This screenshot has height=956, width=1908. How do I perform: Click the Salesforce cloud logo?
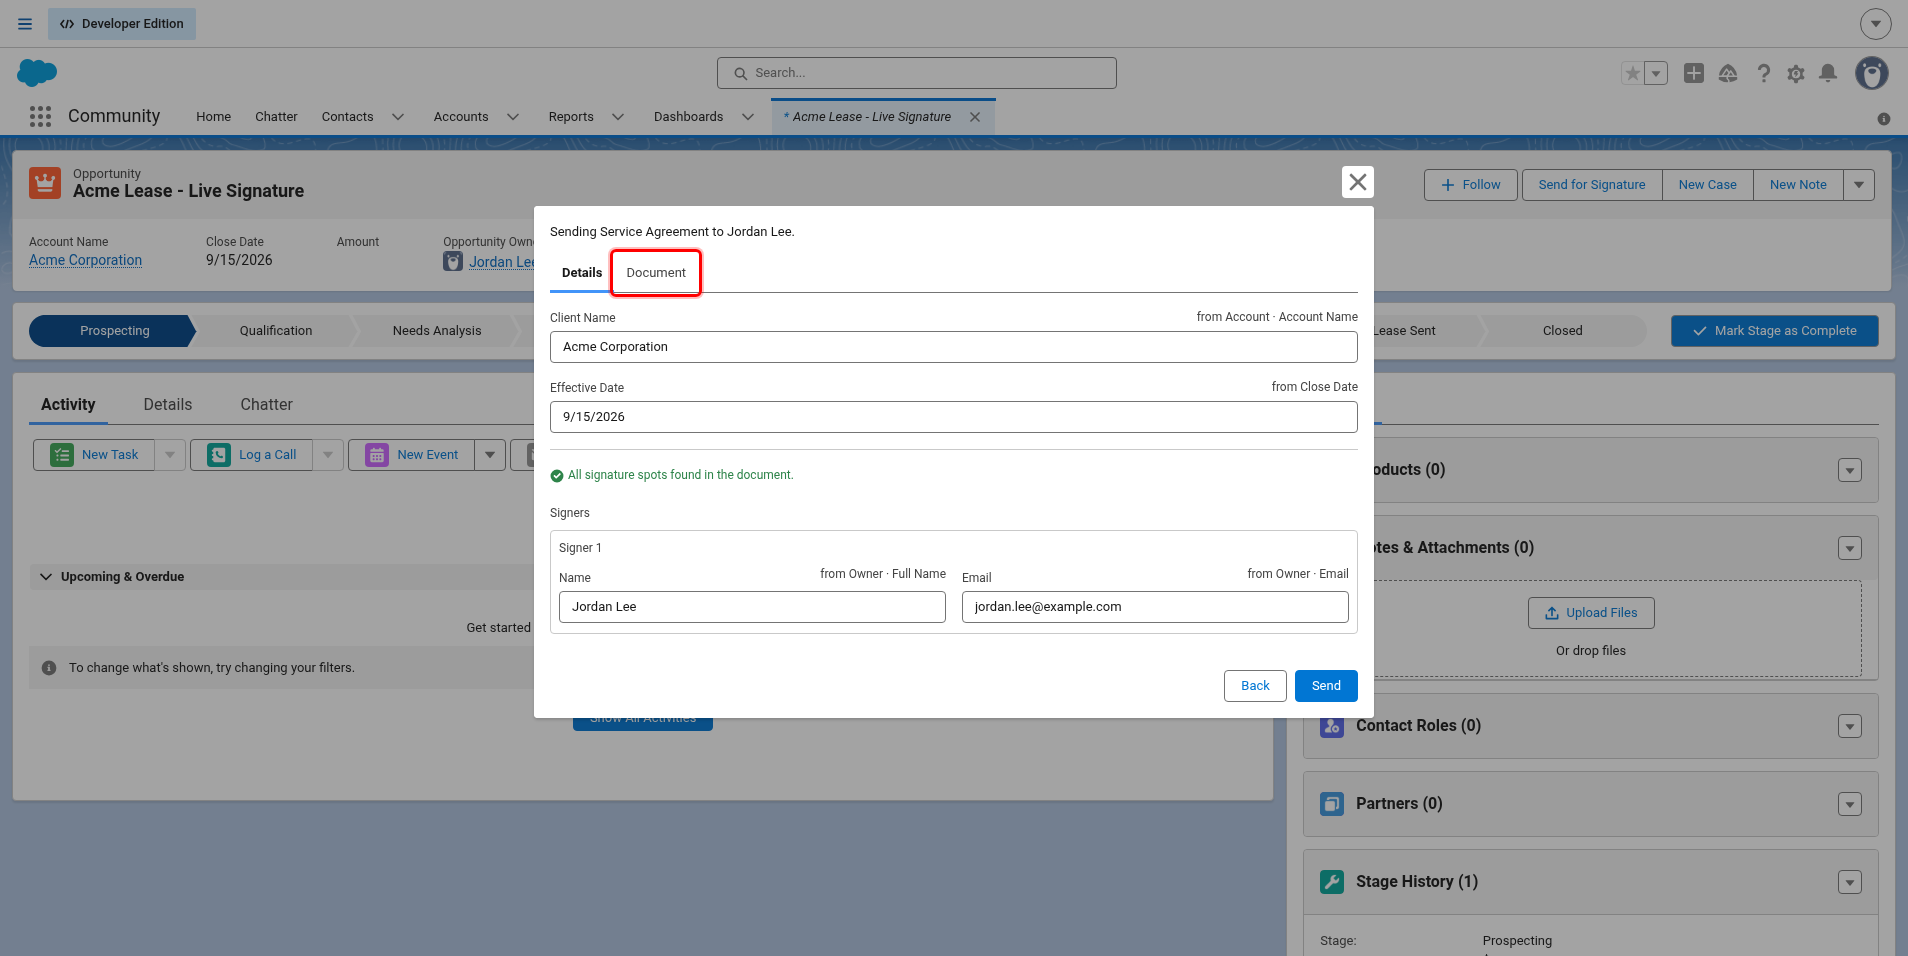coord(37,73)
